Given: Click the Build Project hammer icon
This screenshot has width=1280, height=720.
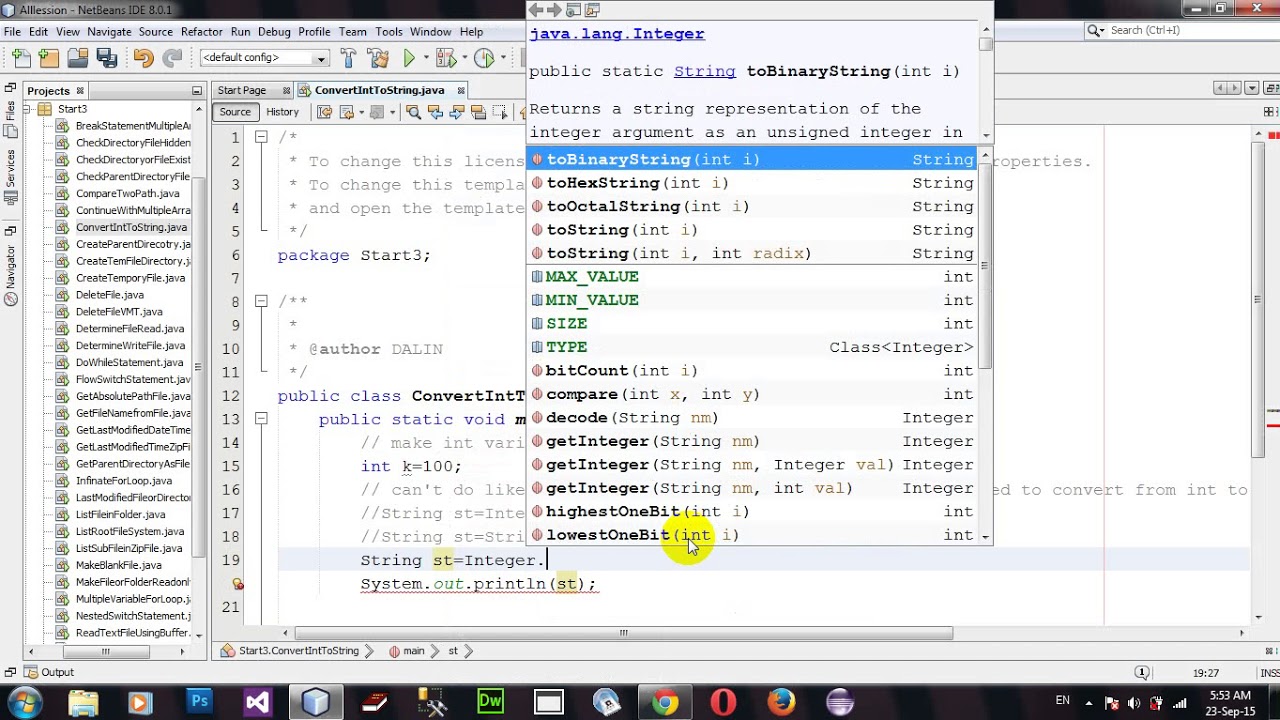Looking at the screenshot, I should (348, 58).
